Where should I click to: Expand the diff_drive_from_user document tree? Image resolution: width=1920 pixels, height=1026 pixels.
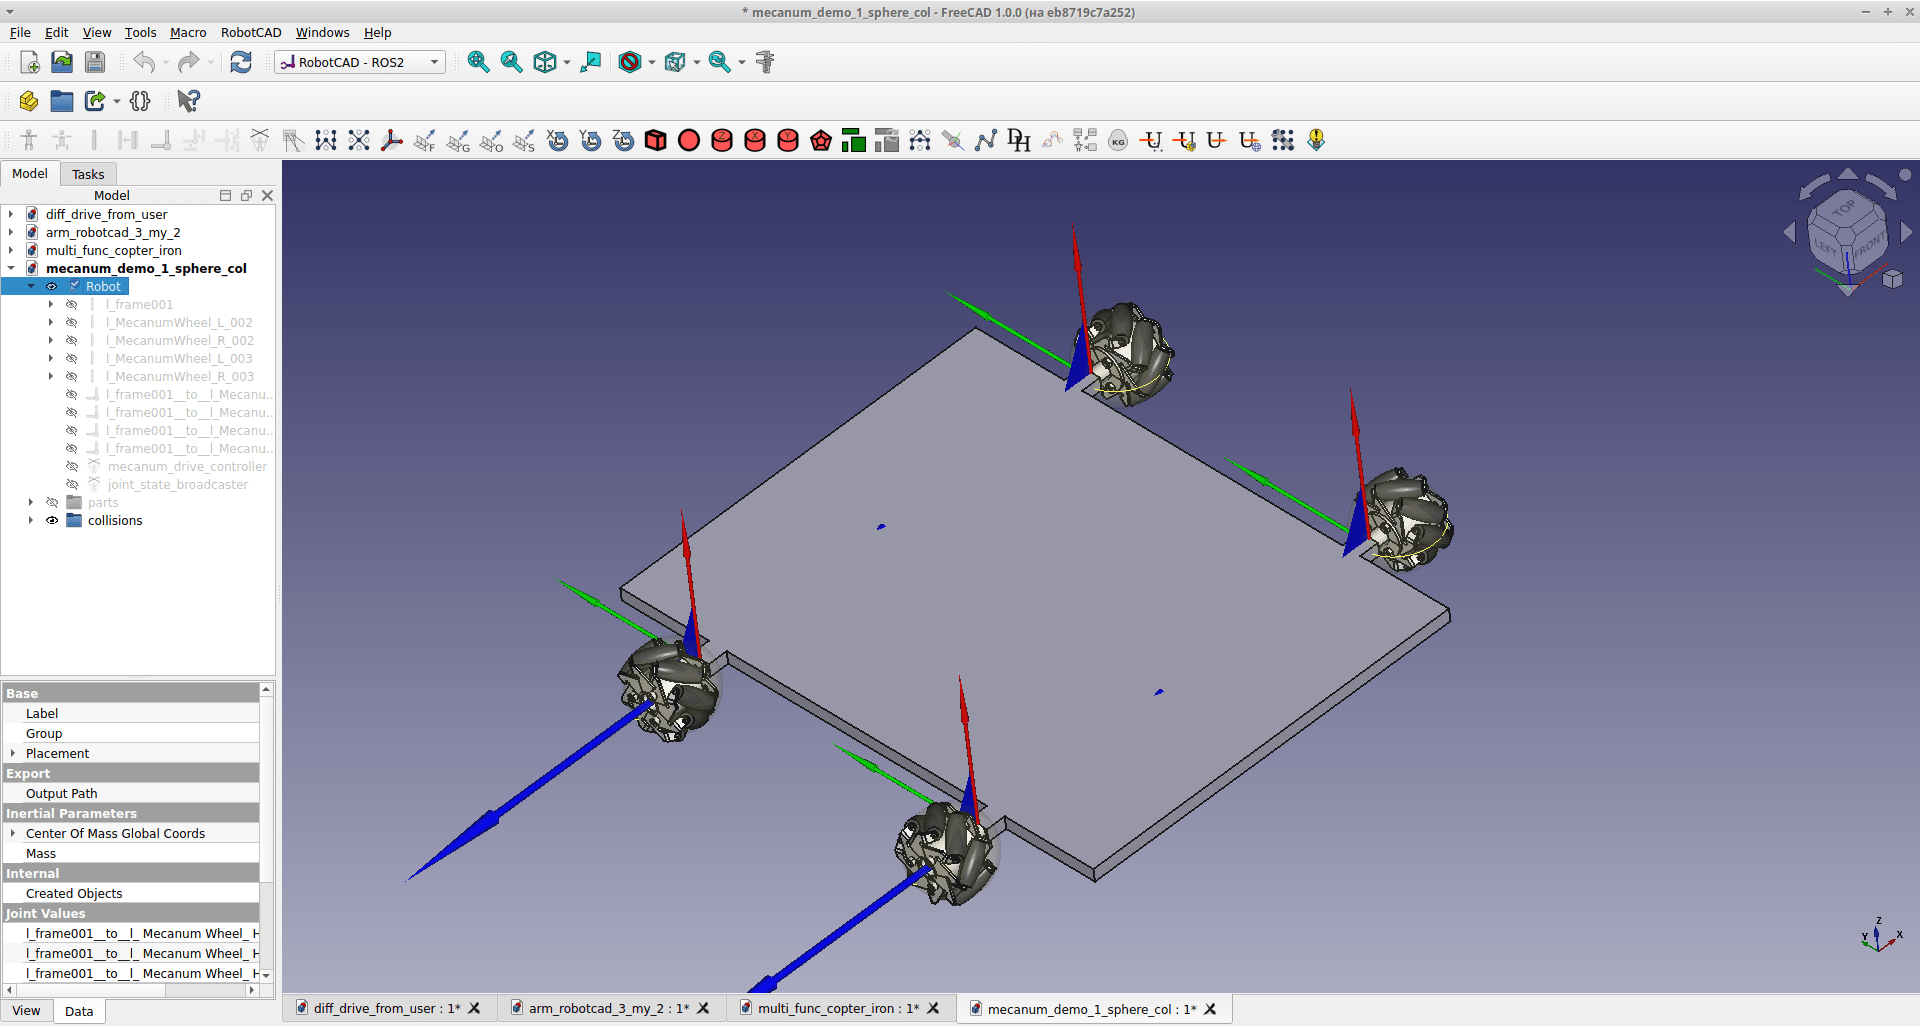[11, 215]
